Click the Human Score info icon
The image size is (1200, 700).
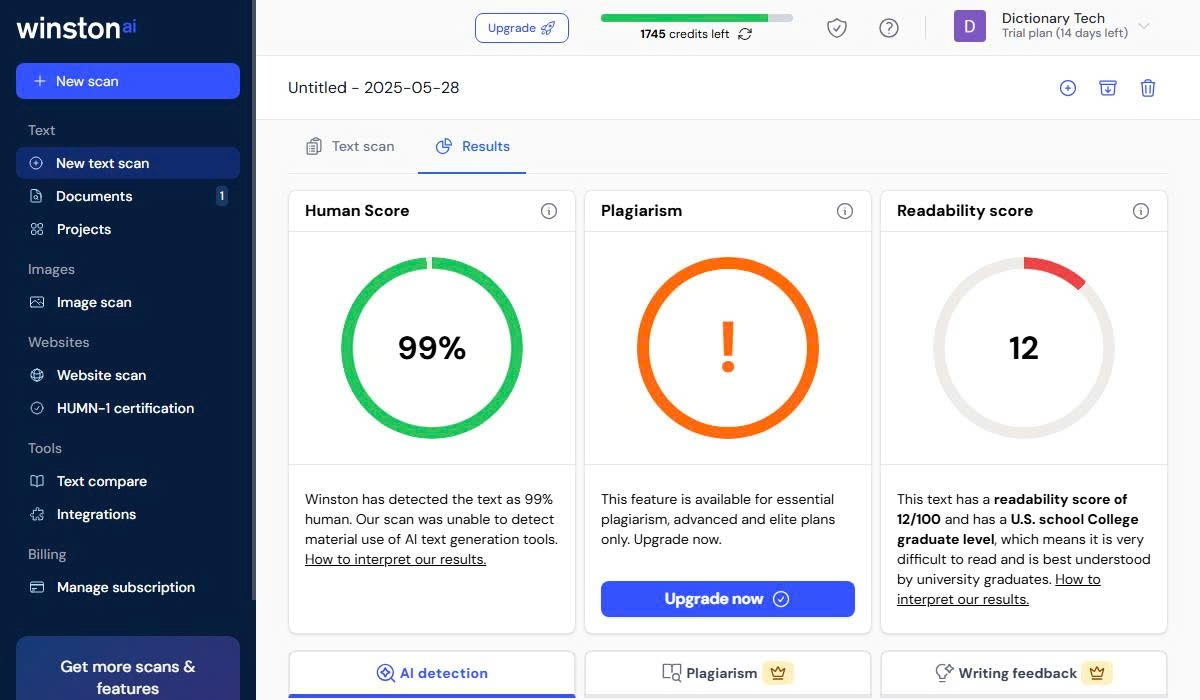[x=548, y=211]
